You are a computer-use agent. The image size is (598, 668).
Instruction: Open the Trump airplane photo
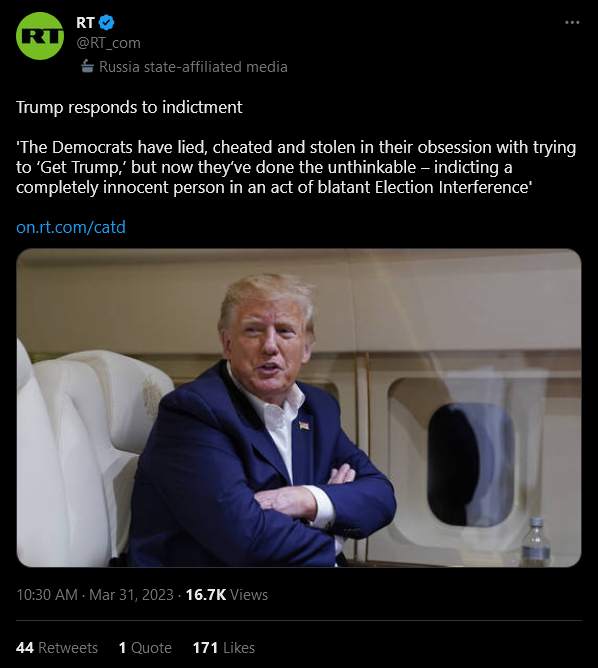[x=299, y=408]
